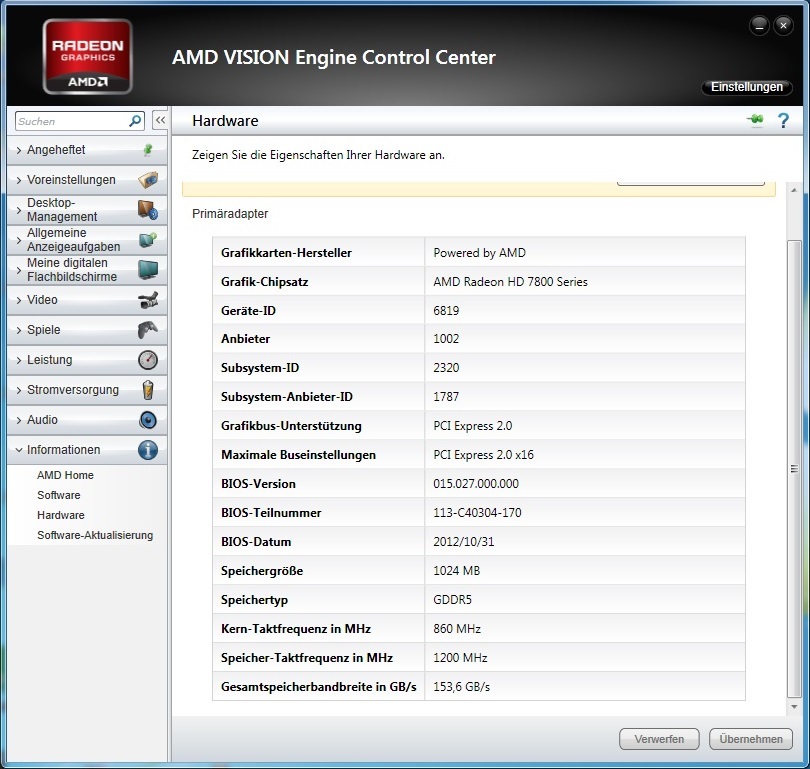Click the Spiele gamepad icon
This screenshot has height=769, width=810.
pyautogui.click(x=148, y=329)
